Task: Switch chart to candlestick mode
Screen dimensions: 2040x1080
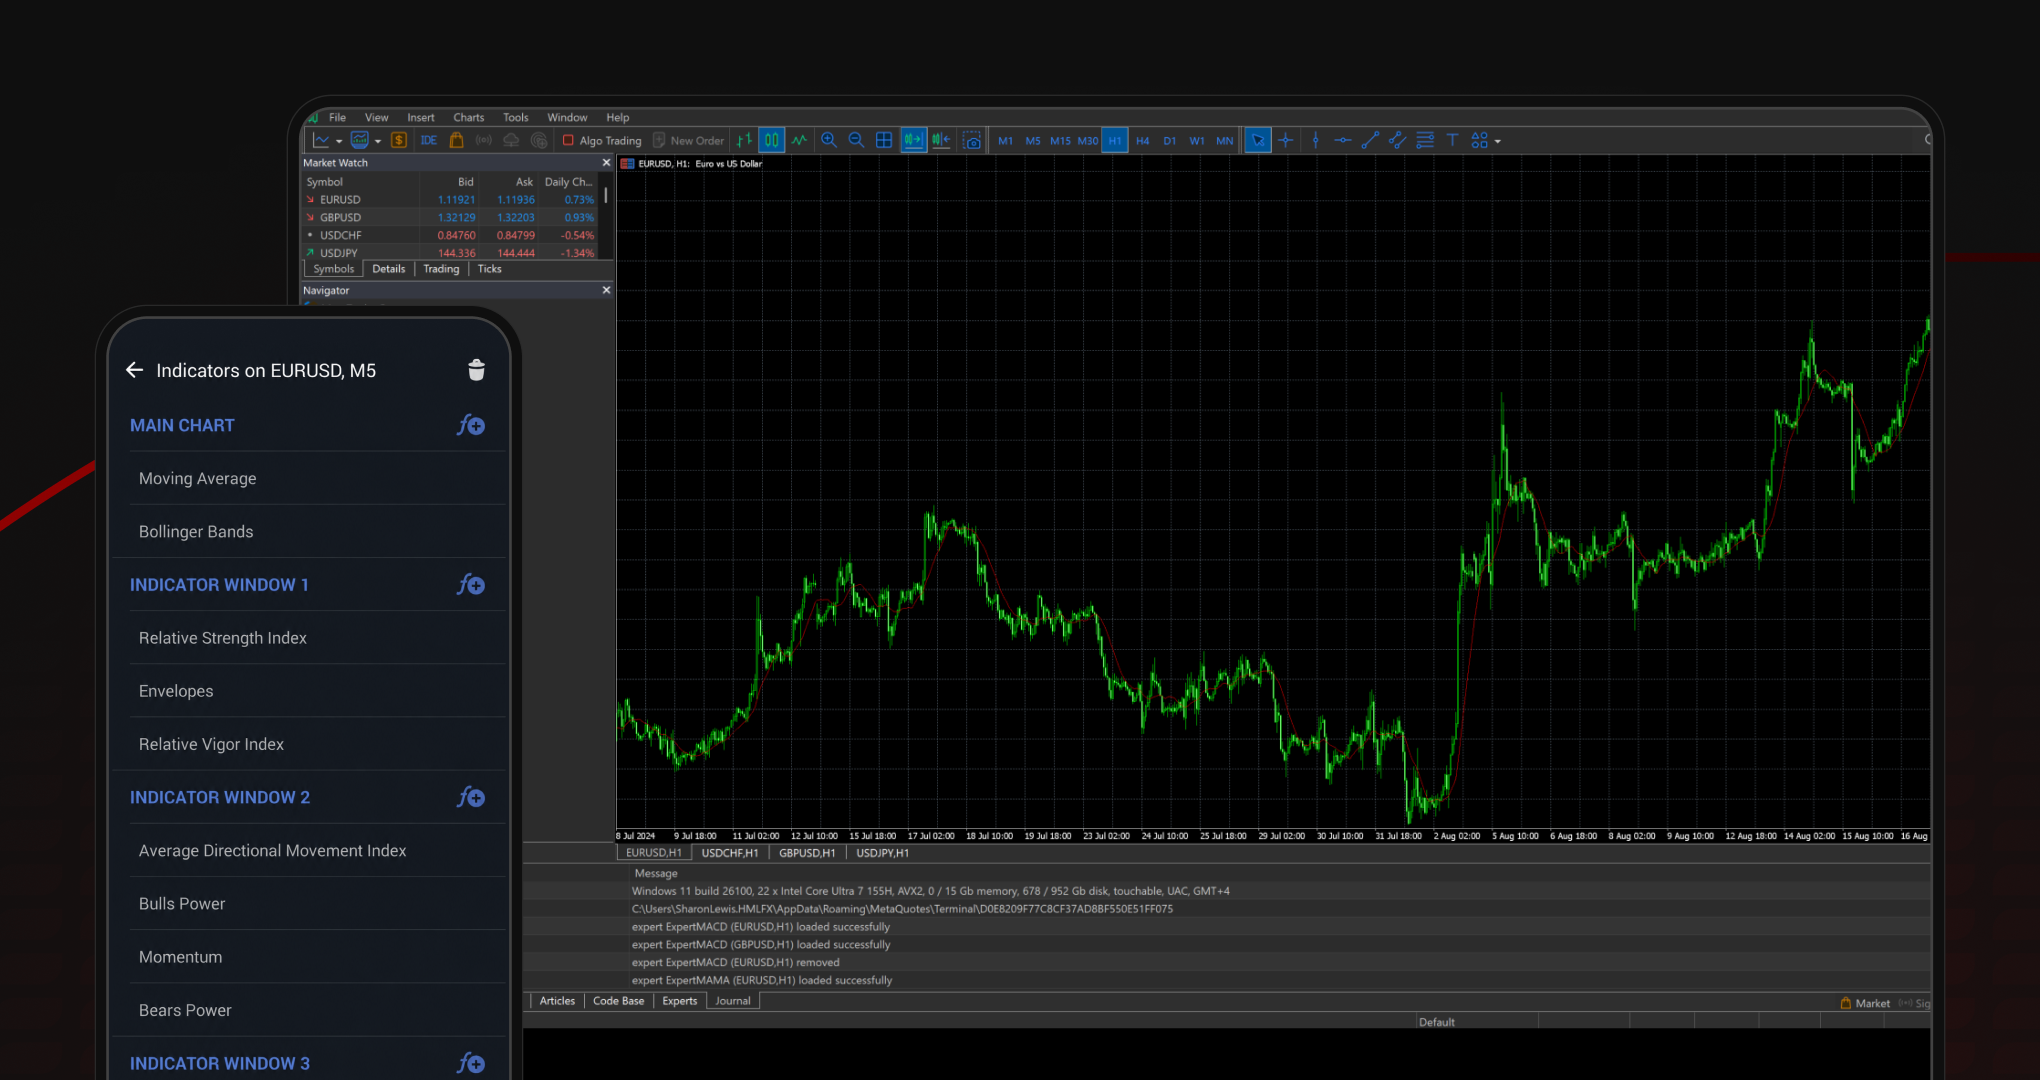Action: pyautogui.click(x=772, y=141)
